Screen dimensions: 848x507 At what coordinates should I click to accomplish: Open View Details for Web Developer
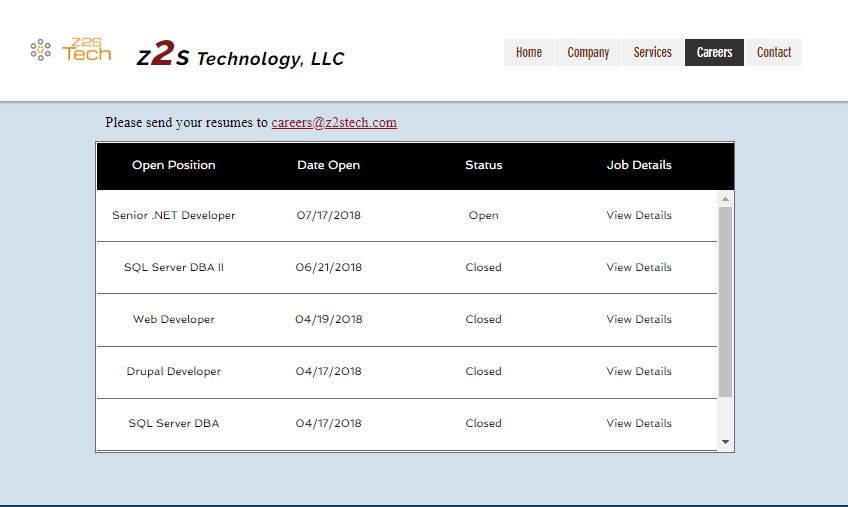(639, 319)
